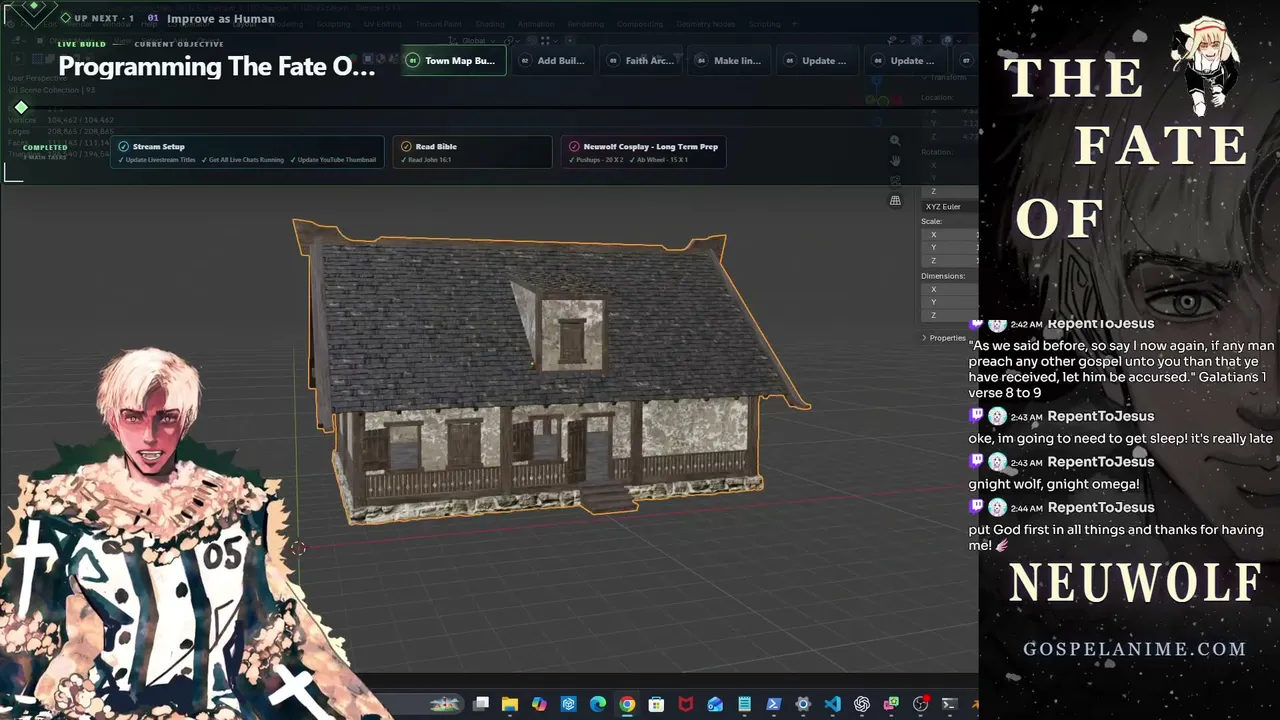Open Copilot from the taskbar
1280x720 pixels.
539,704
